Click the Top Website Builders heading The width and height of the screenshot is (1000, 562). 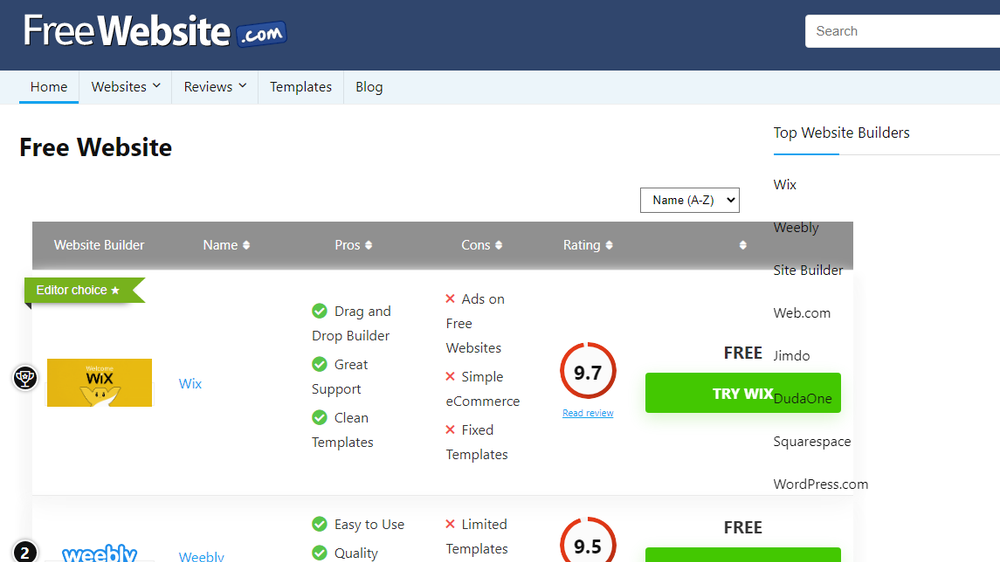coord(841,133)
